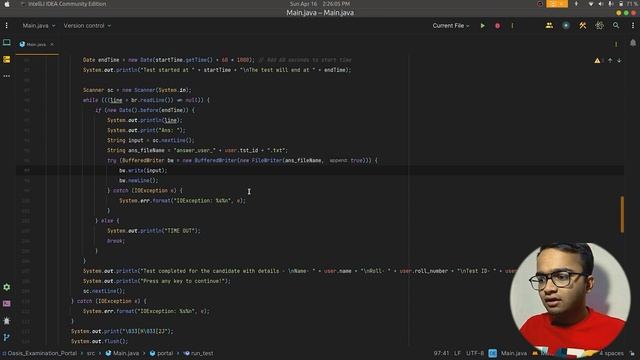The image size is (640, 360).
Task: Close the Main.java editor tab
Action: [52, 44]
